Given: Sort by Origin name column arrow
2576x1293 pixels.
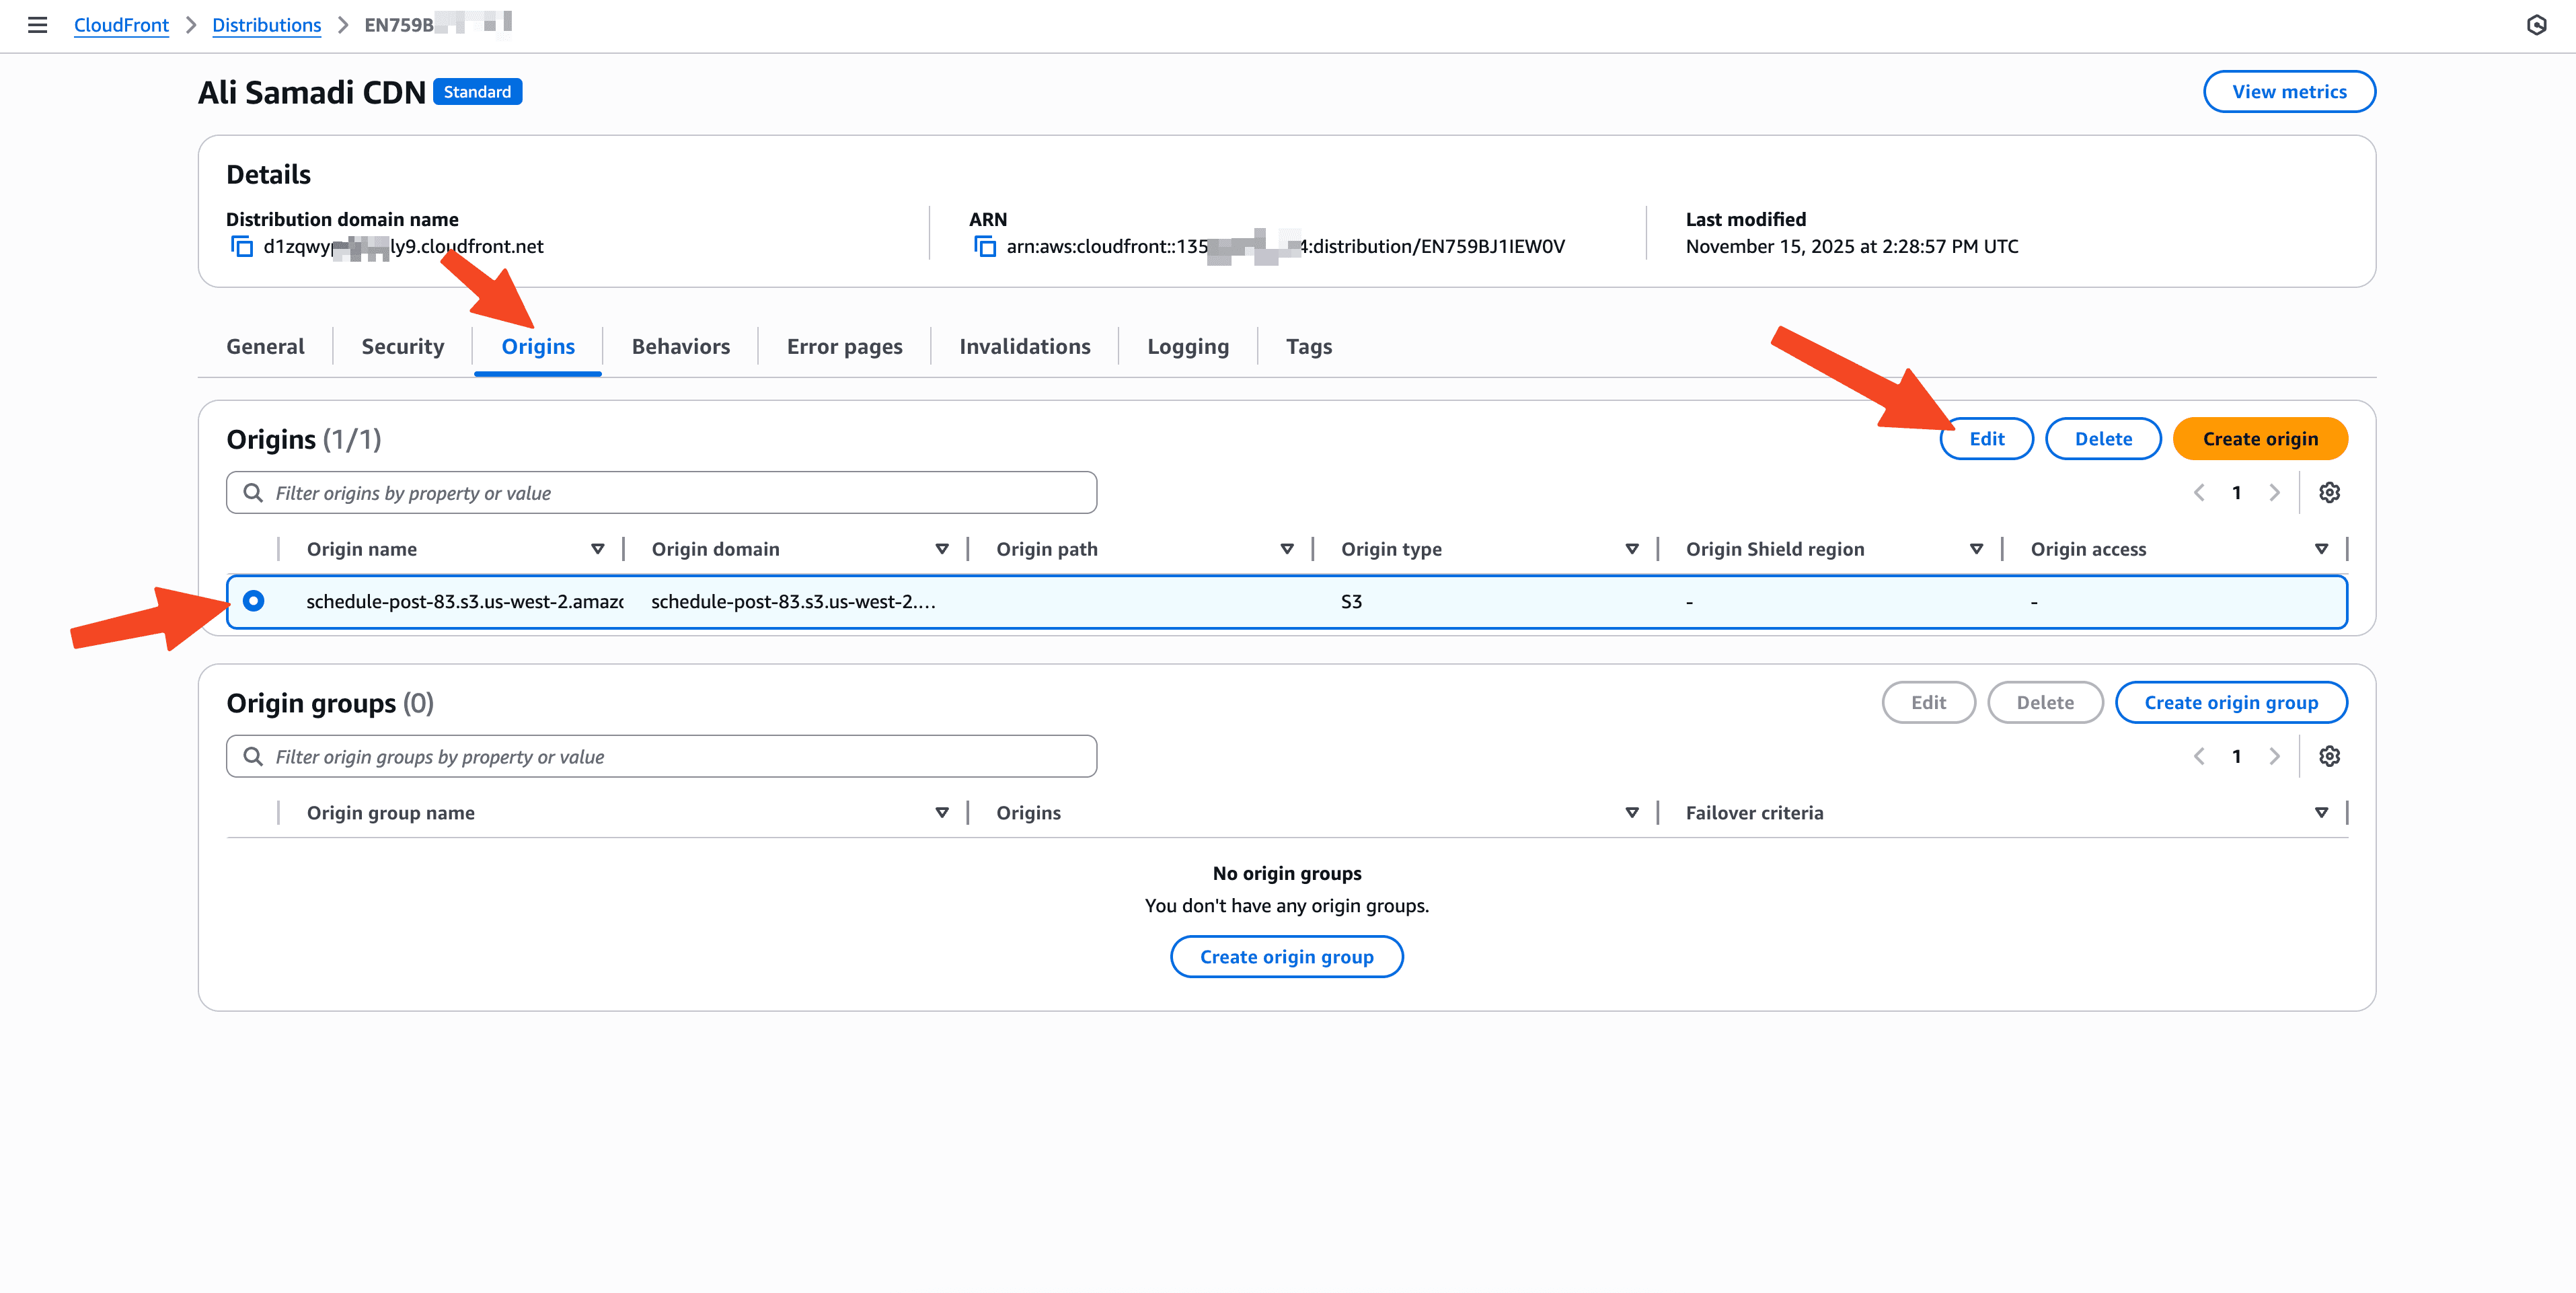Looking at the screenshot, I should [x=598, y=549].
